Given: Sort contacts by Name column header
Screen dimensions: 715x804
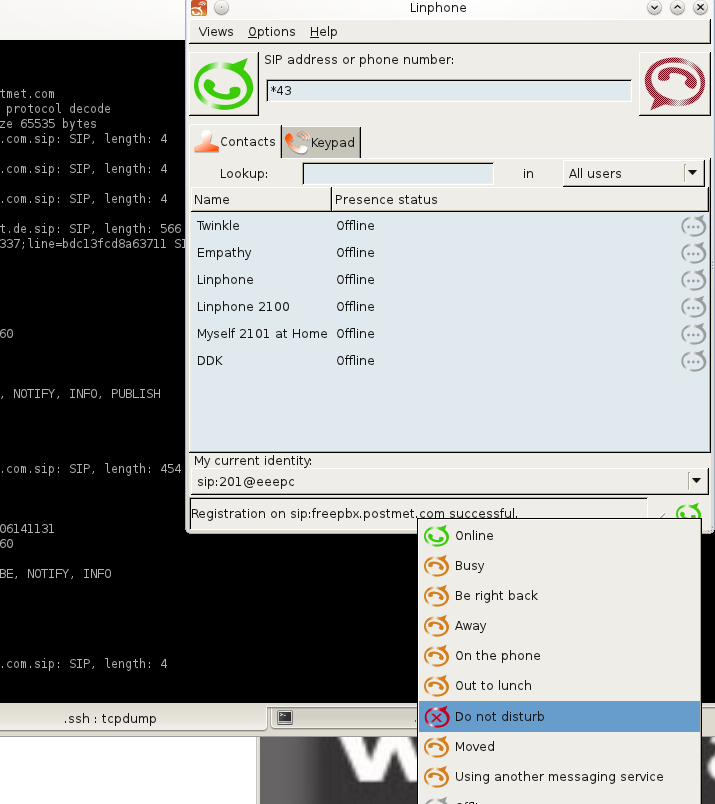Looking at the screenshot, I should 260,200.
